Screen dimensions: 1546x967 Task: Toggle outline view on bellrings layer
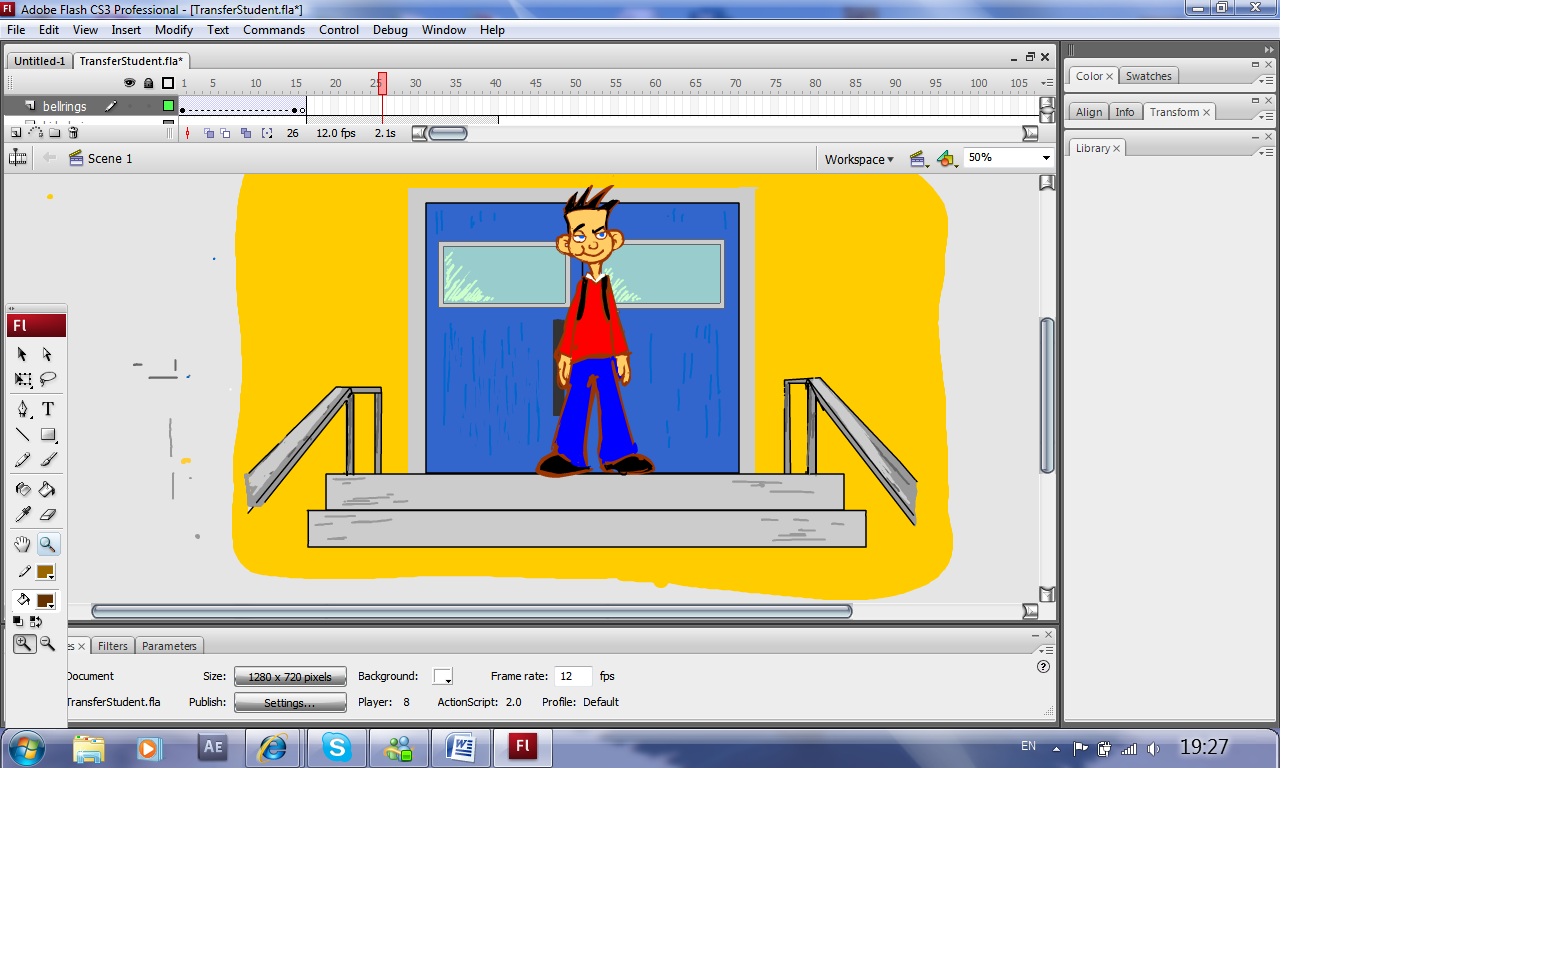point(168,106)
